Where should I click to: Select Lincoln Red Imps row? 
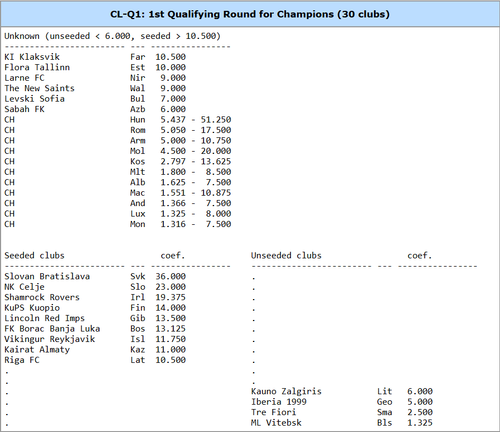point(95,318)
